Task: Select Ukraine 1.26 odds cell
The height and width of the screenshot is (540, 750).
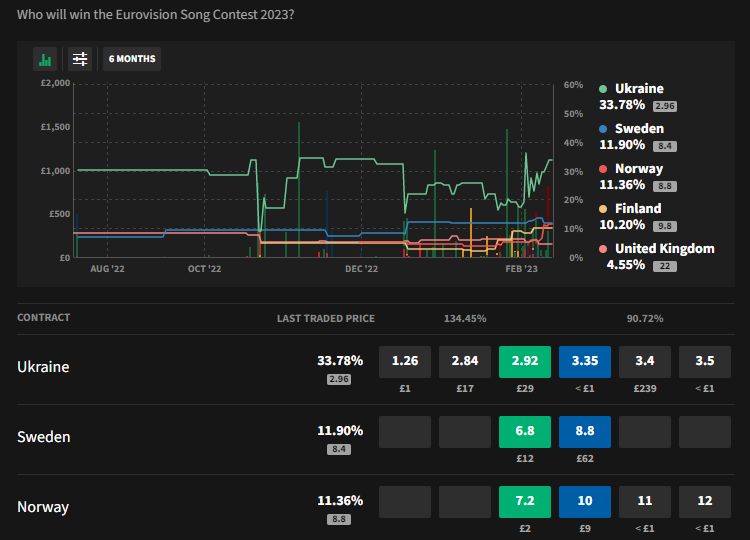Action: 405,362
